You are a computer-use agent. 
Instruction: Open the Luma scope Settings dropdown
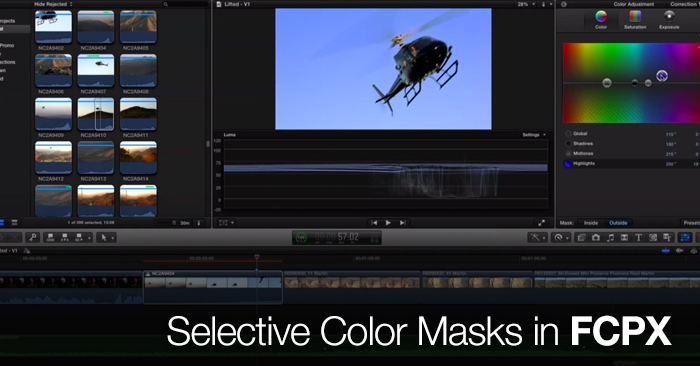[534, 135]
